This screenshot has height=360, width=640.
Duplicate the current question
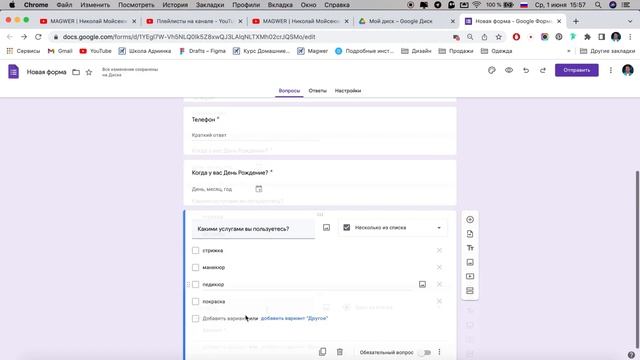pyautogui.click(x=322, y=352)
